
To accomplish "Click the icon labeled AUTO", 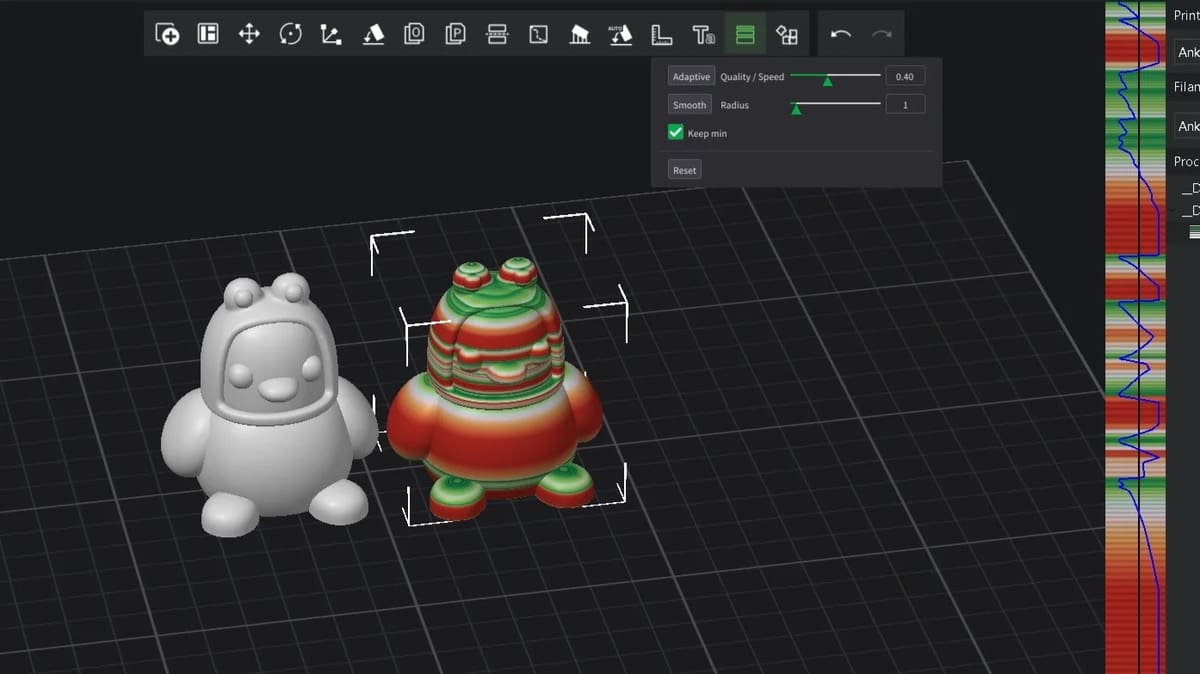I will [621, 35].
